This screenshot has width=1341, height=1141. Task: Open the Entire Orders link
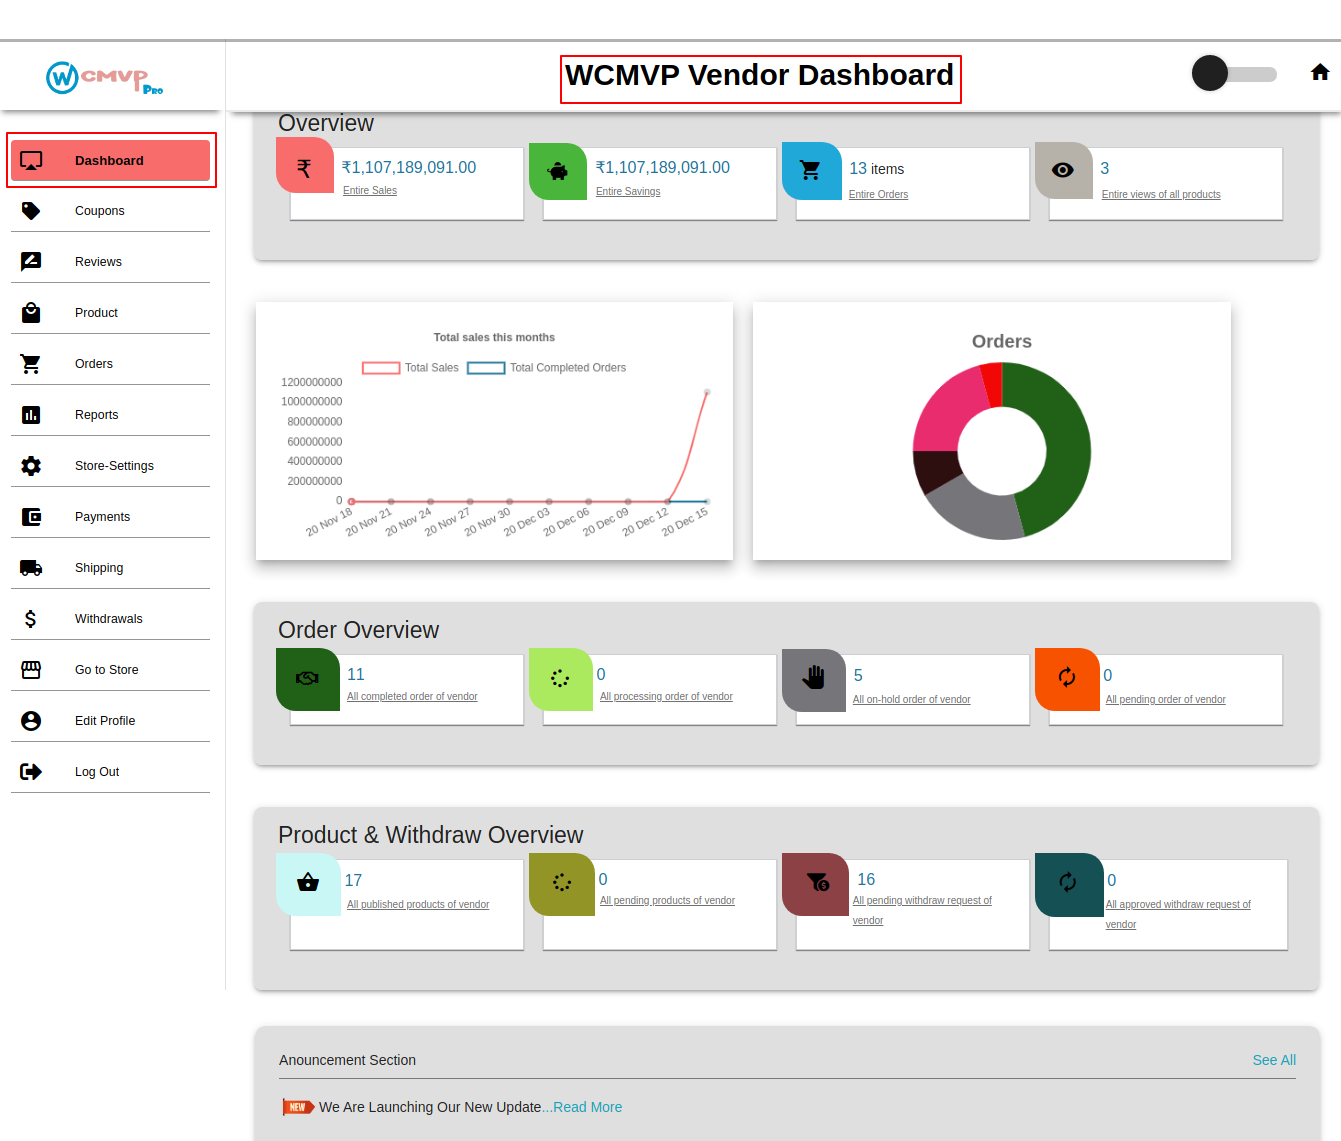tap(878, 195)
